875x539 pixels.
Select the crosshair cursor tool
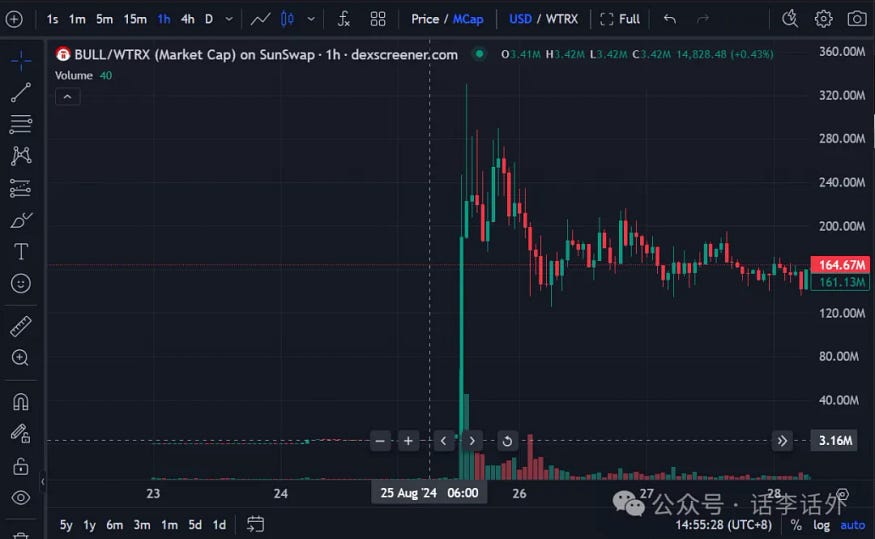21,60
